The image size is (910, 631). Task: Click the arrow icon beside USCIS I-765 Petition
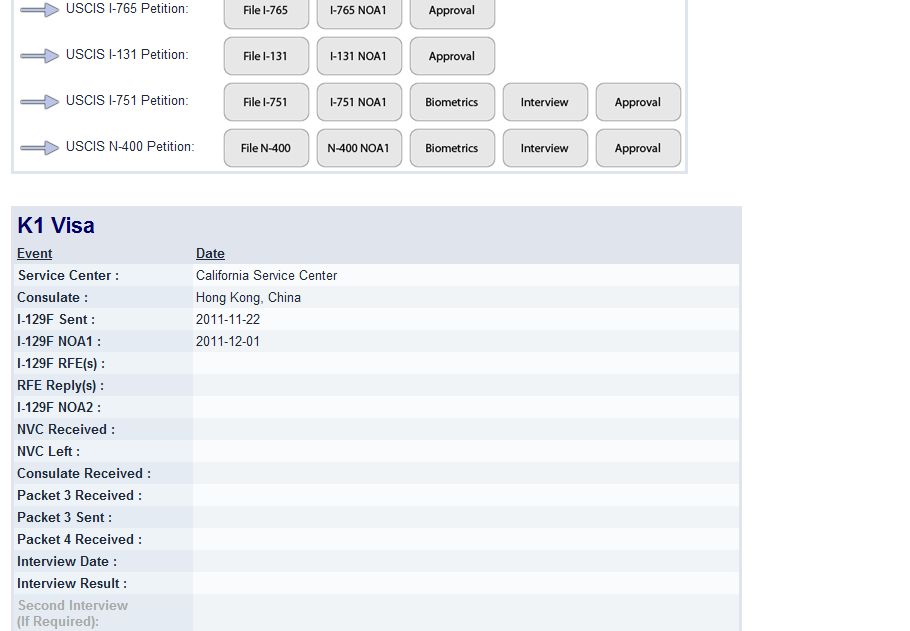tap(39, 10)
